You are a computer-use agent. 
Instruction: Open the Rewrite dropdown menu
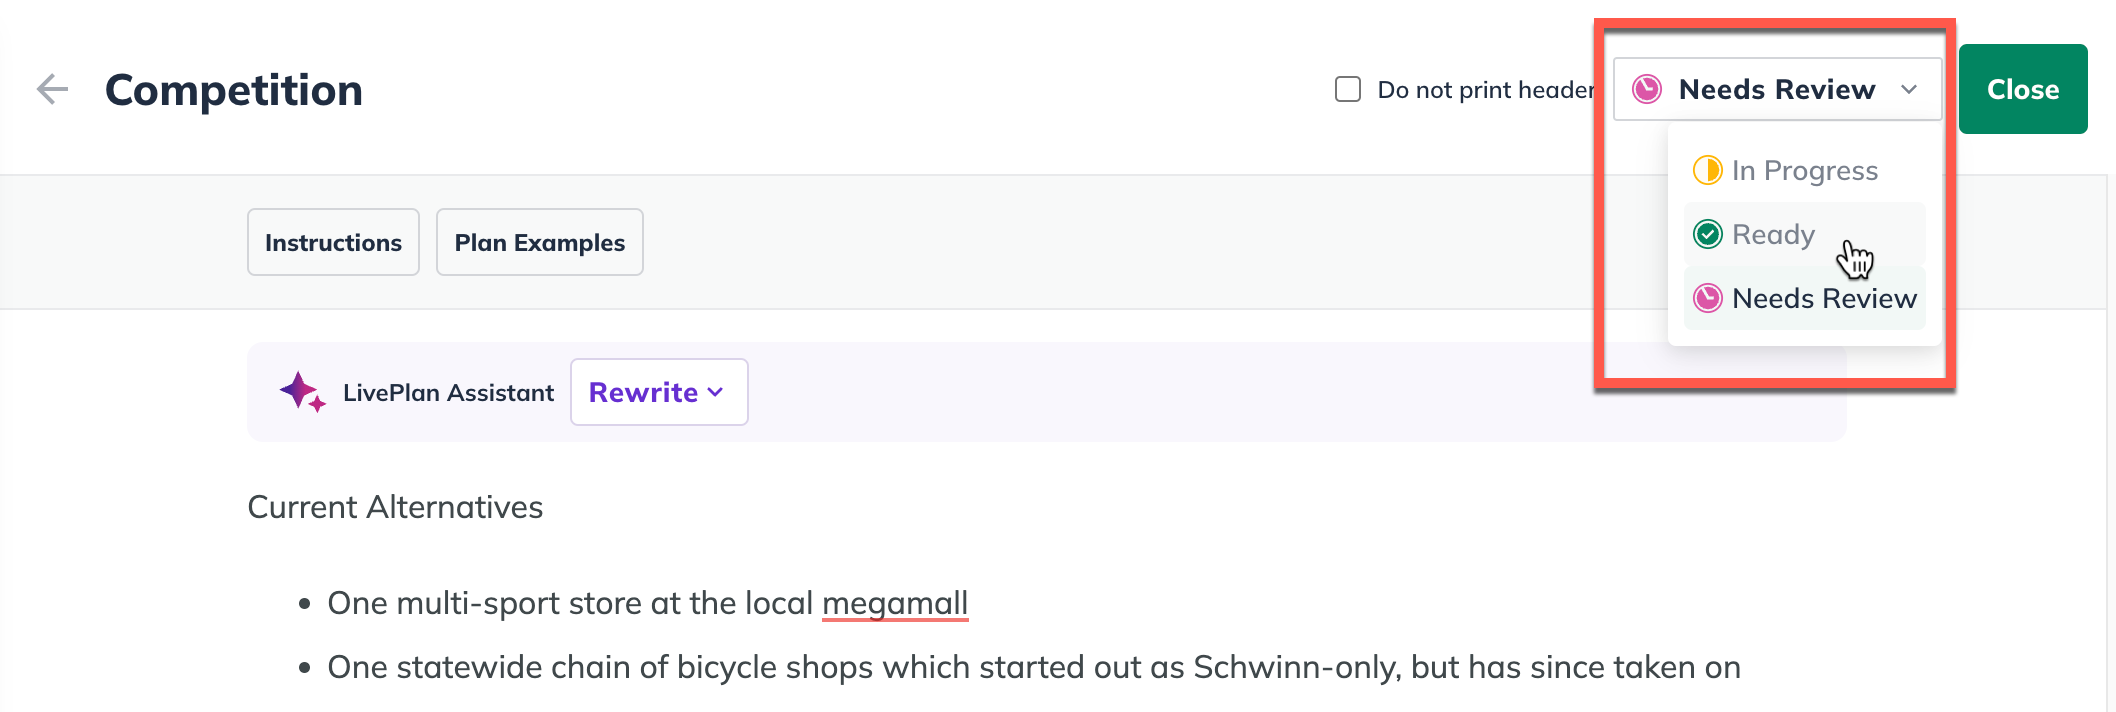click(659, 392)
